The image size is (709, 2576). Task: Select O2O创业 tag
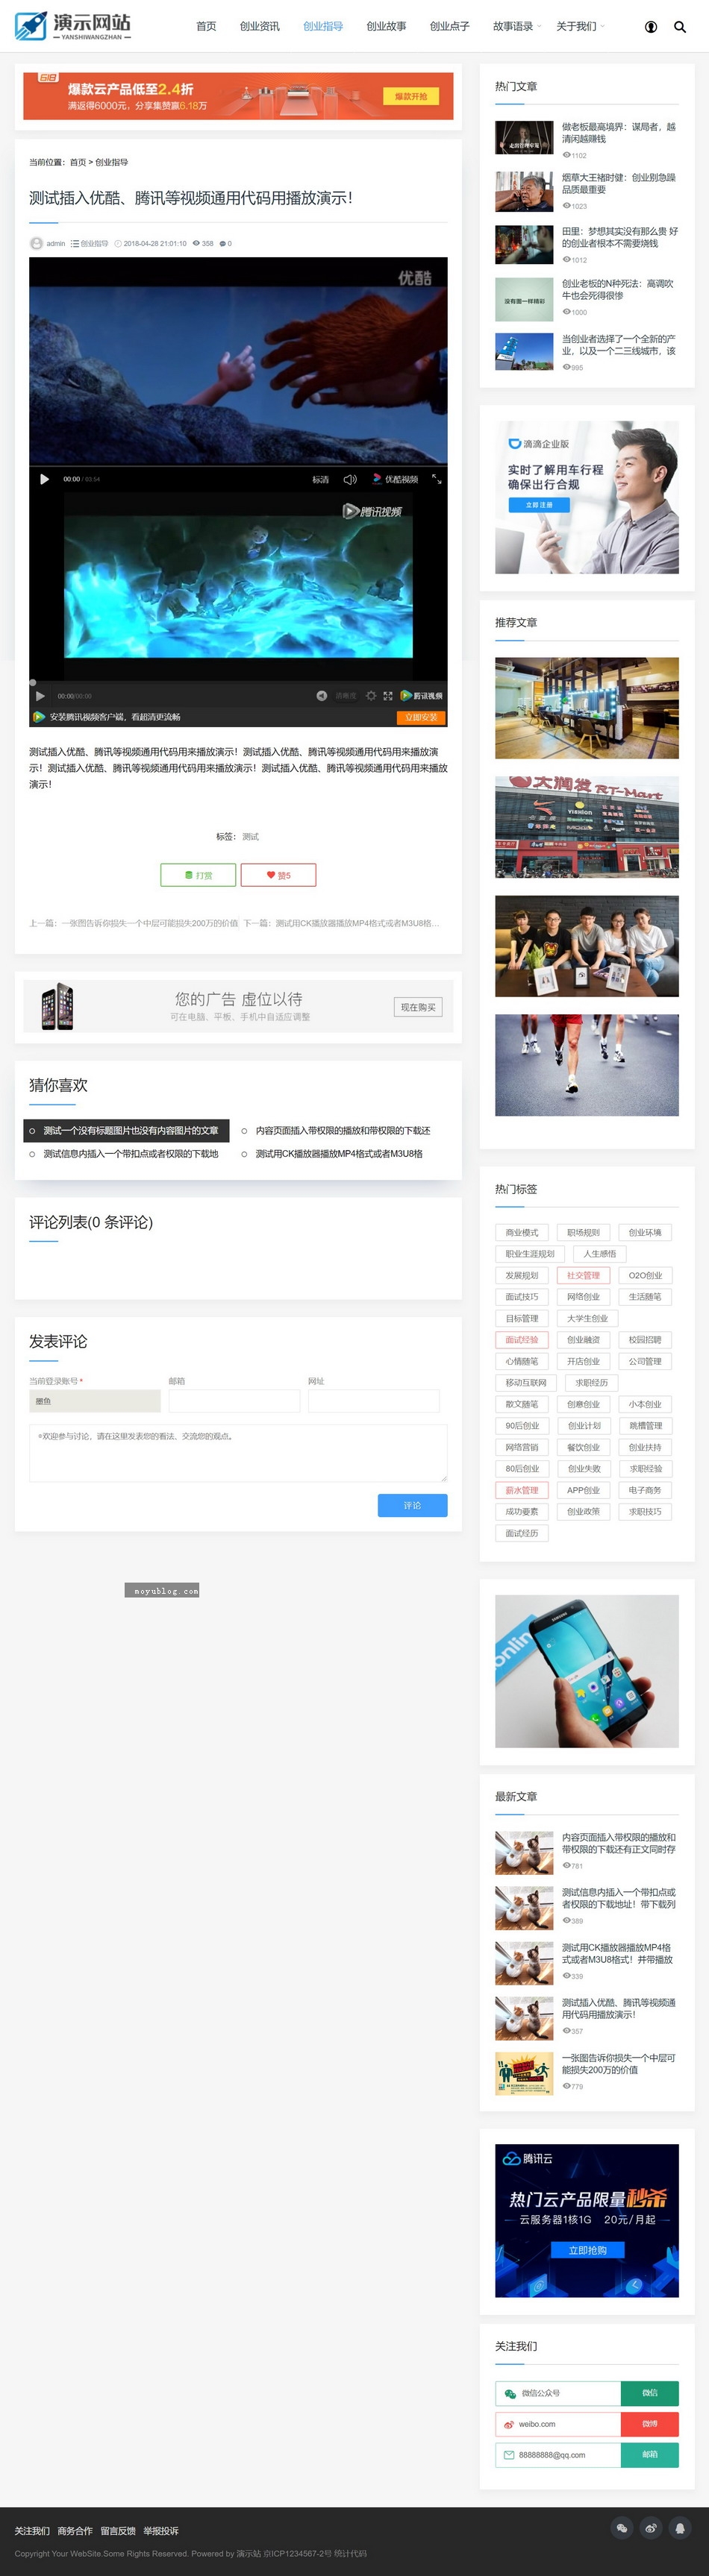(645, 1275)
